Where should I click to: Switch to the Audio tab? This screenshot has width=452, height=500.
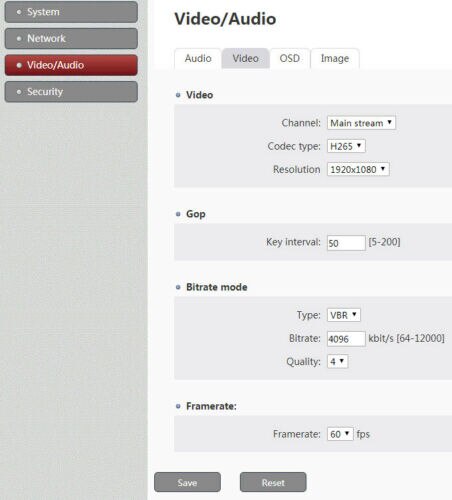click(x=198, y=58)
